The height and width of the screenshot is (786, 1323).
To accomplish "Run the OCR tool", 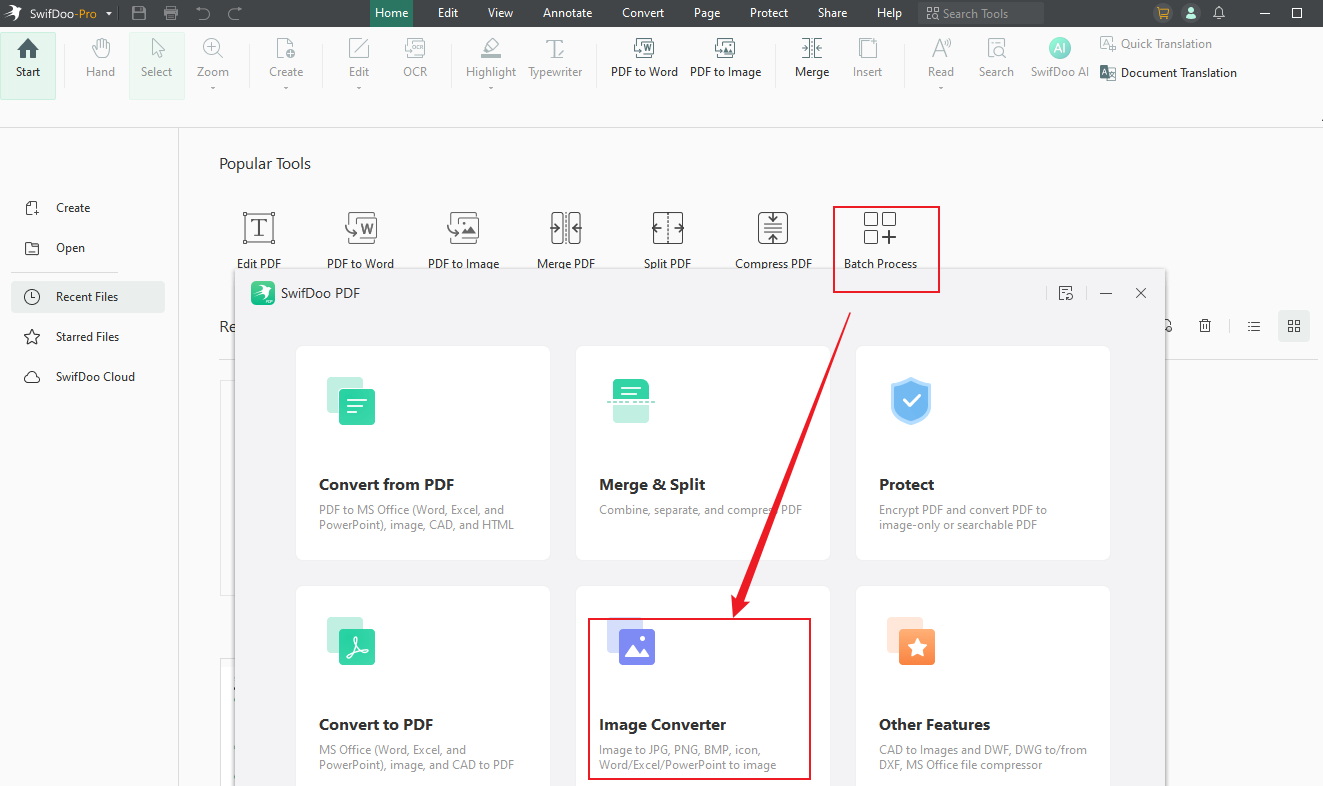I will coord(414,58).
